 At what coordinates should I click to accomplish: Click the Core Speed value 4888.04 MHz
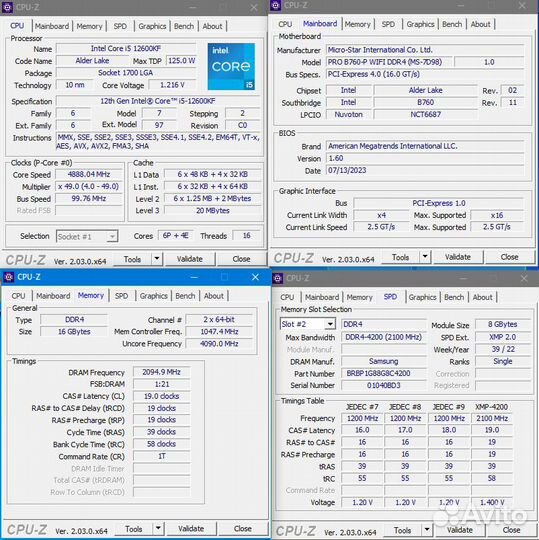(89, 174)
